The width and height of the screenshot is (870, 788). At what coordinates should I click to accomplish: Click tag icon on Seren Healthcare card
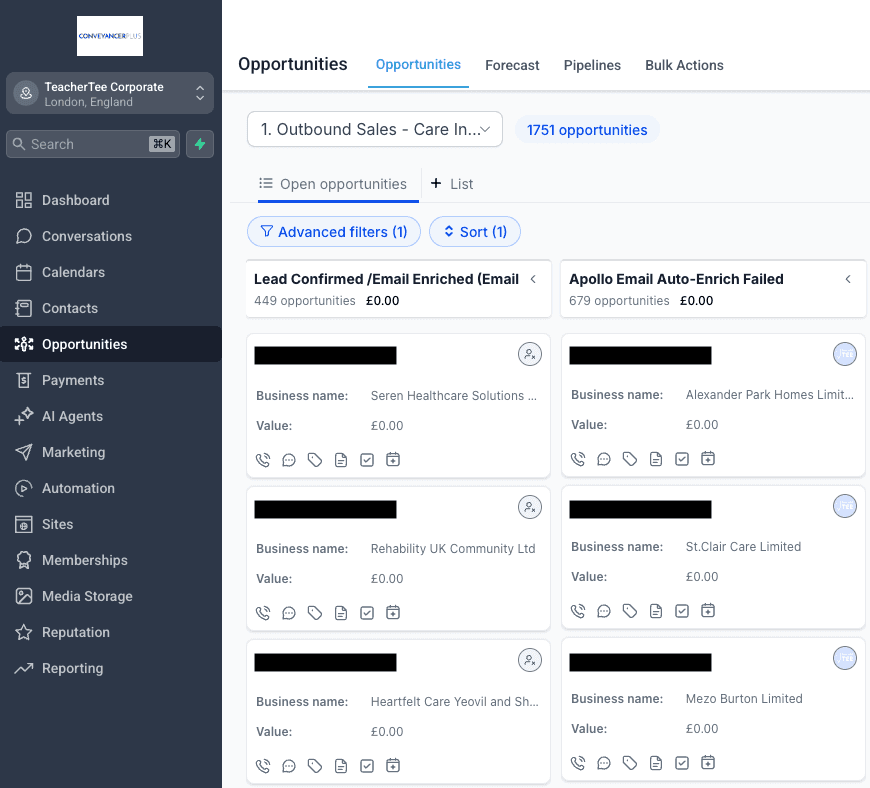[315, 460]
